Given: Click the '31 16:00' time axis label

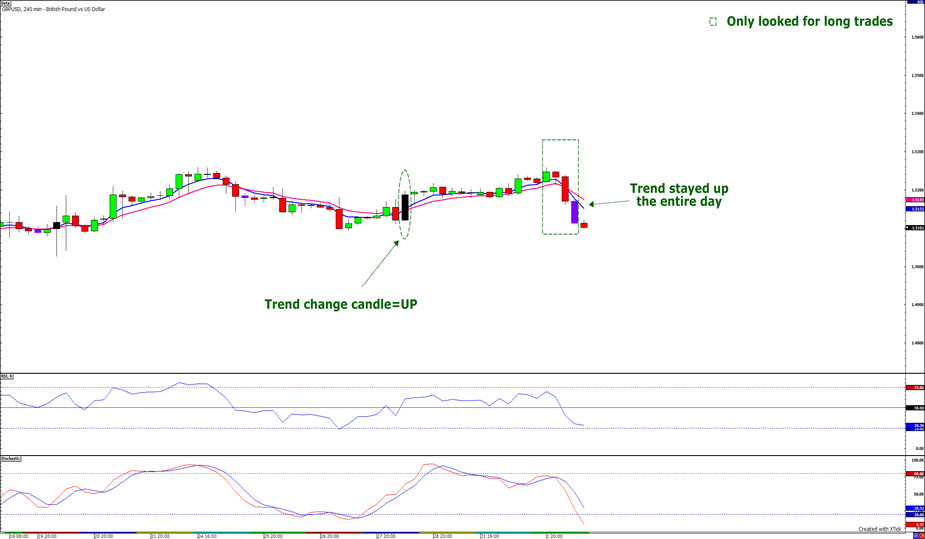Looking at the screenshot, I should coord(490,537).
